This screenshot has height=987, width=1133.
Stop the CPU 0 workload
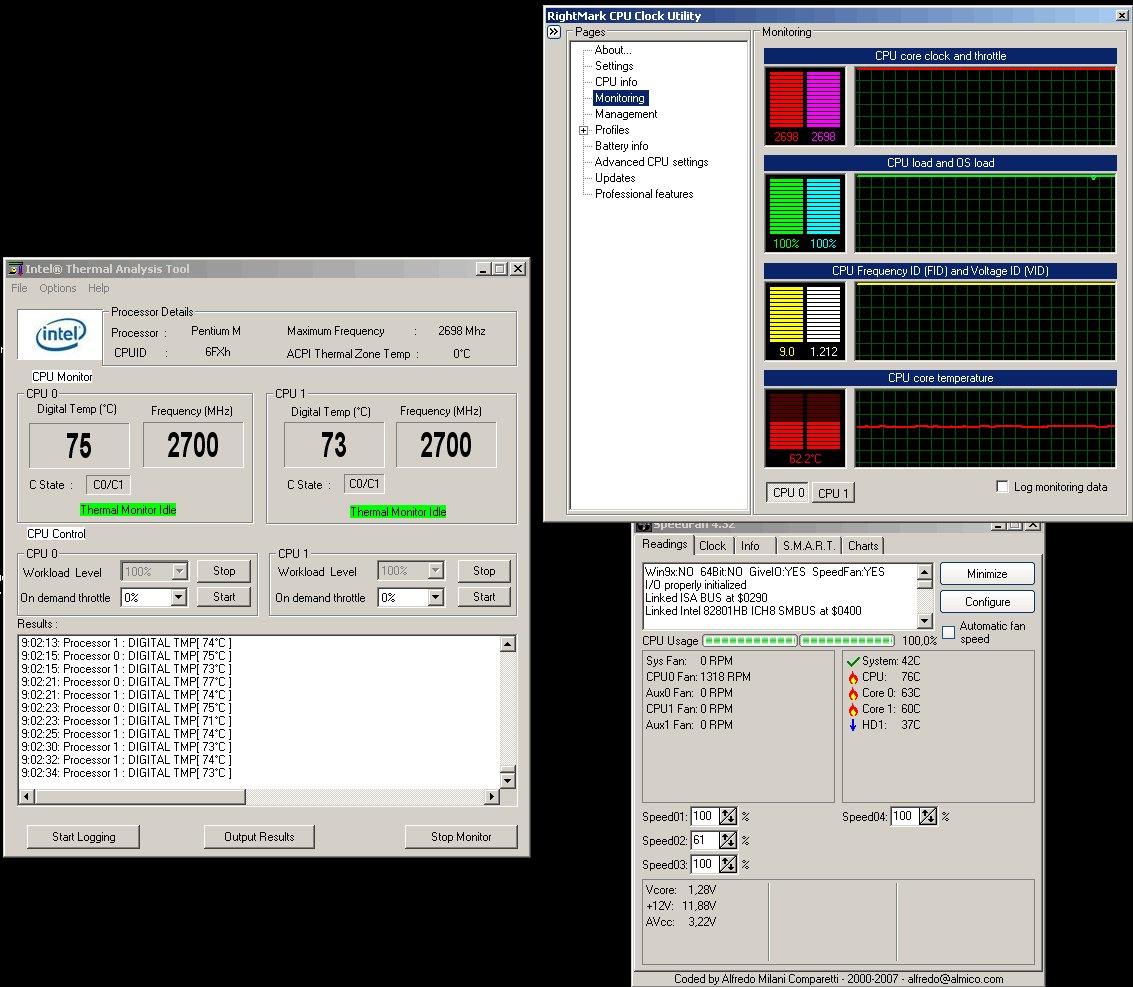[x=224, y=571]
